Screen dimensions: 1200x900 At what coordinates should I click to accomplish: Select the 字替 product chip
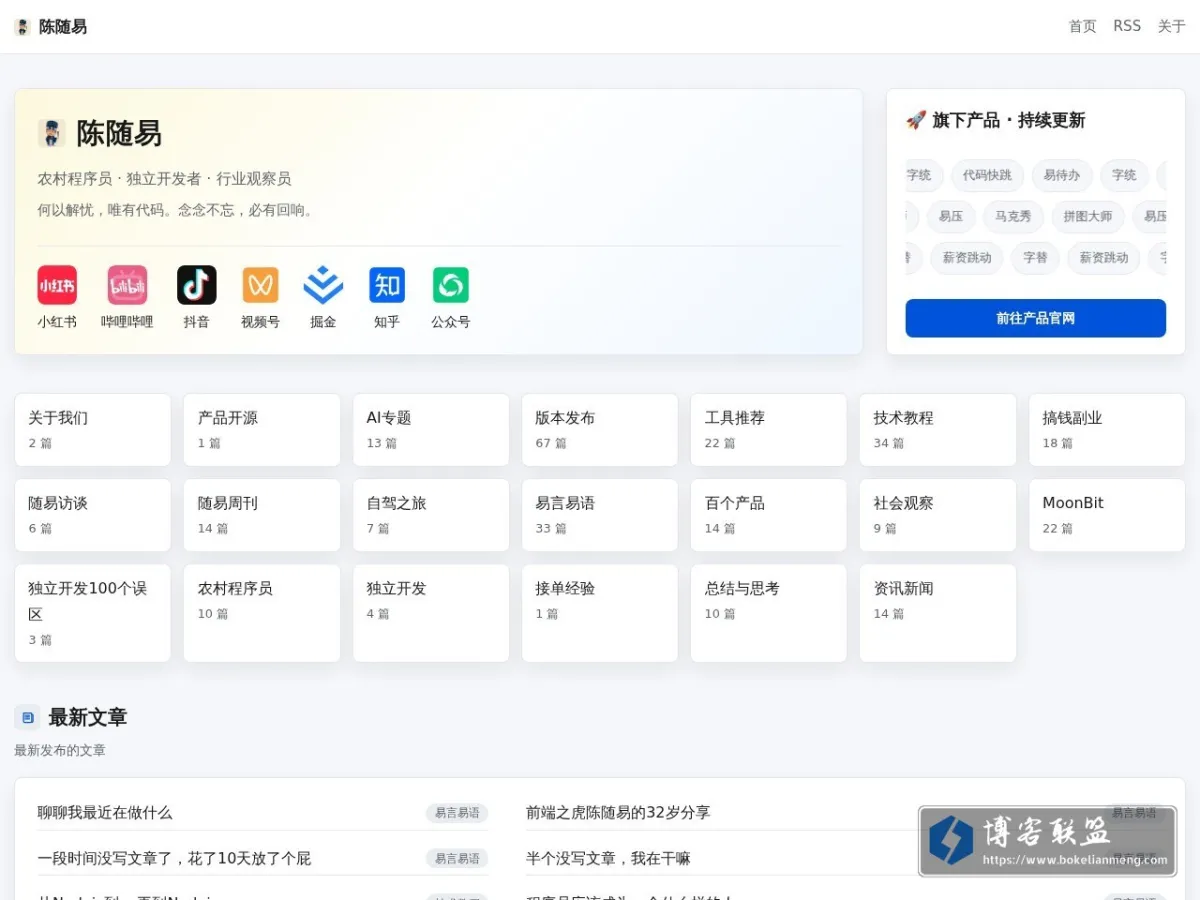(x=1035, y=258)
